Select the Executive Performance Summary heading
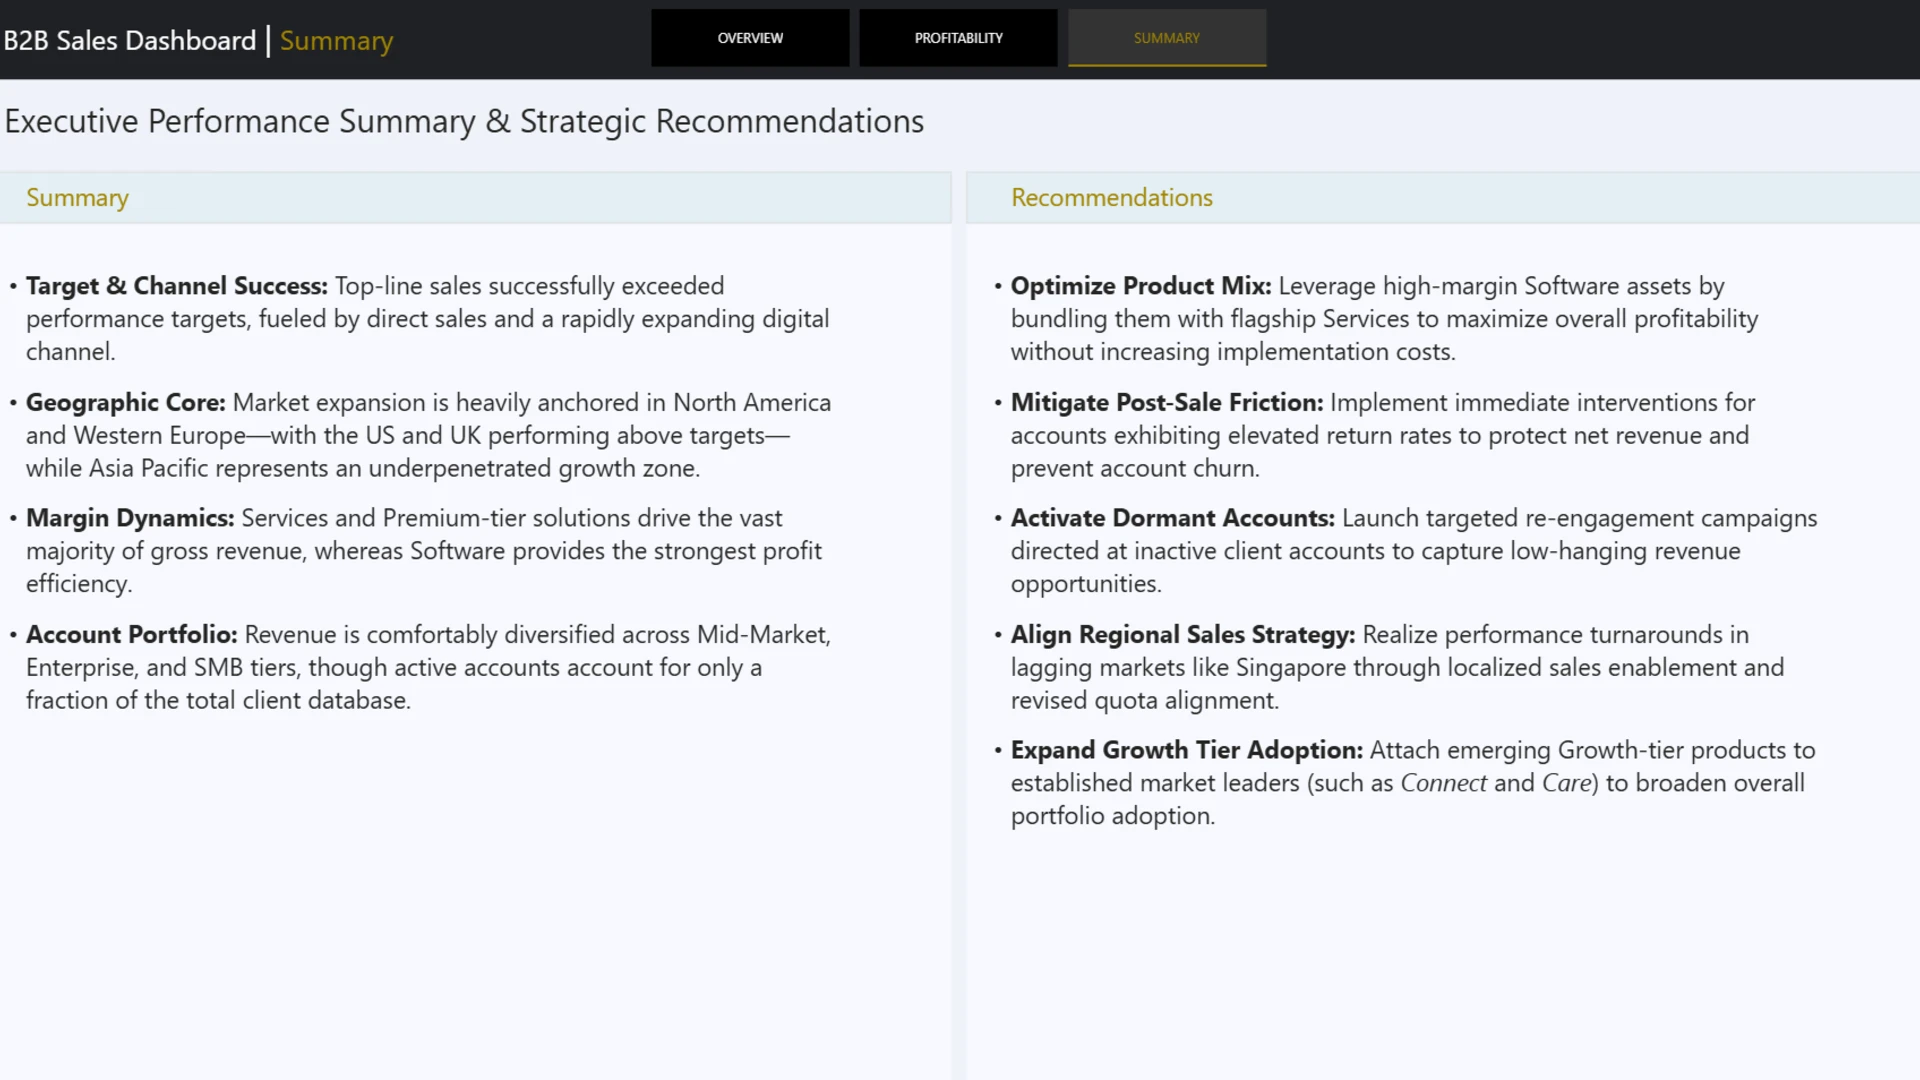The width and height of the screenshot is (1920, 1080). (464, 121)
